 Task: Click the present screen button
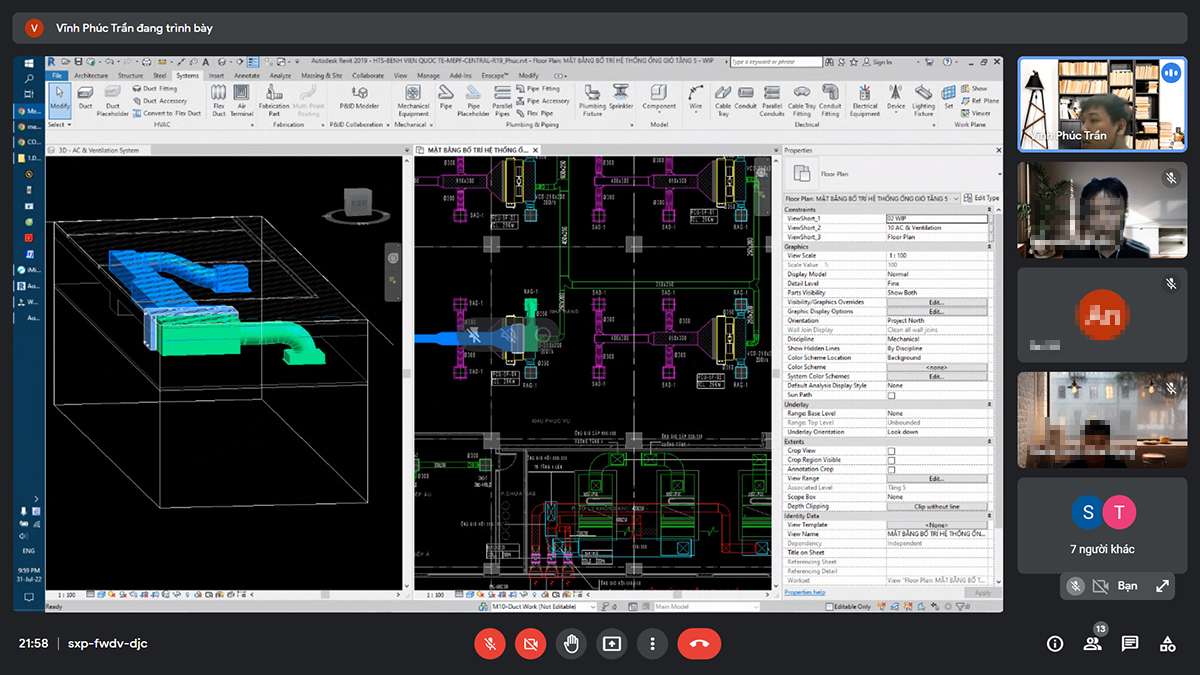click(612, 643)
